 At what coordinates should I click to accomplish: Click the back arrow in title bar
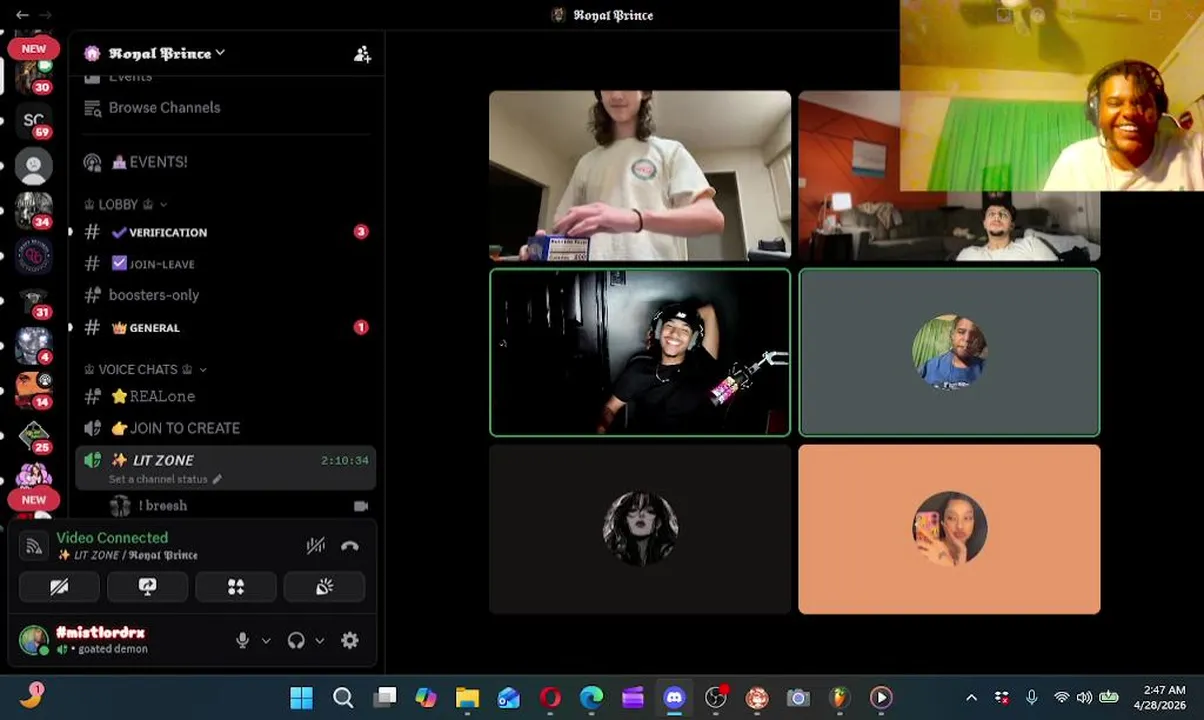tap(22, 15)
